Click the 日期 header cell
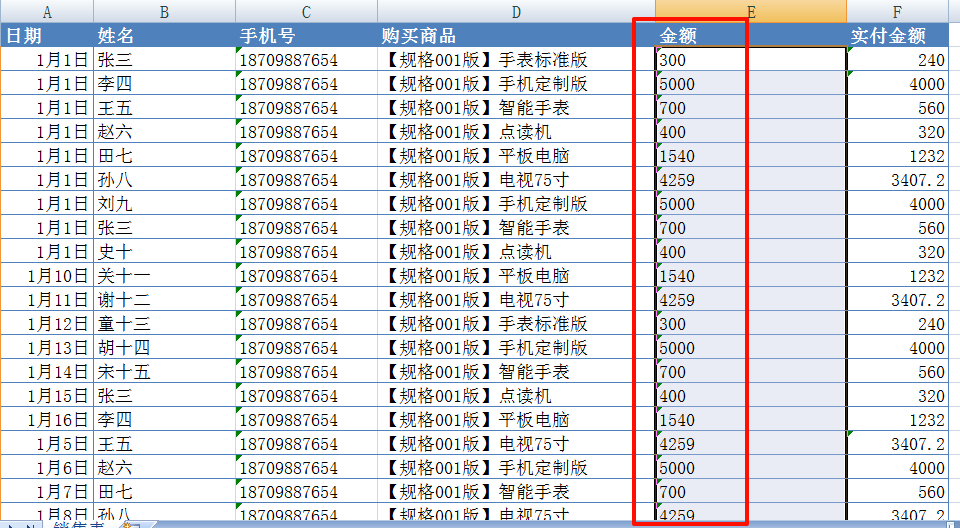 click(47, 36)
